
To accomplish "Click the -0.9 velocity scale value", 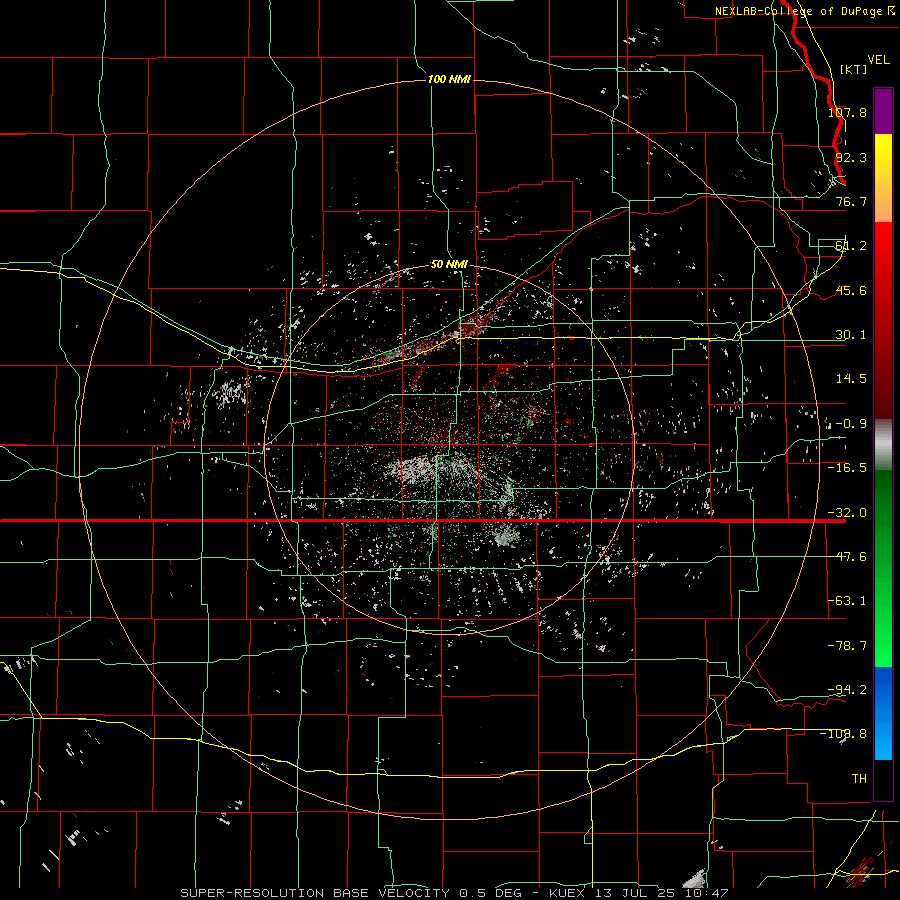I will click(851, 424).
